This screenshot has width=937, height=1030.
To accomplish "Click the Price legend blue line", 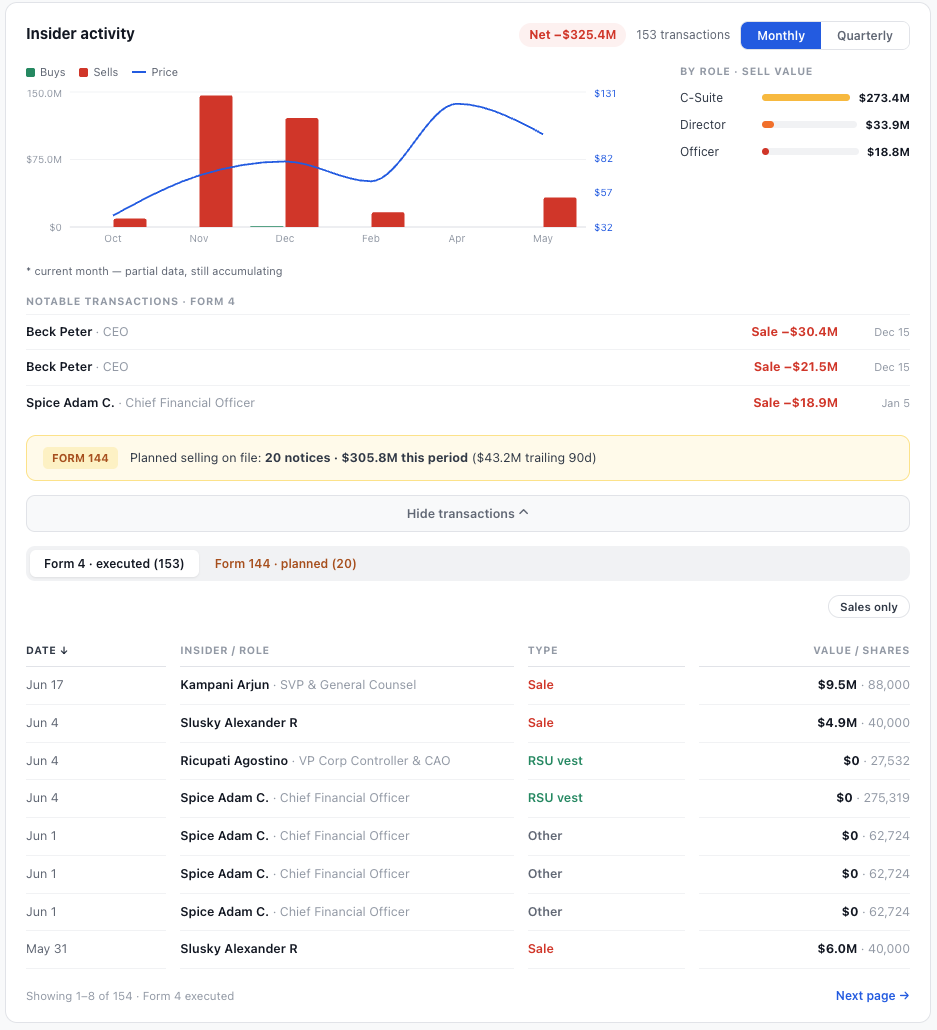I will (139, 72).
